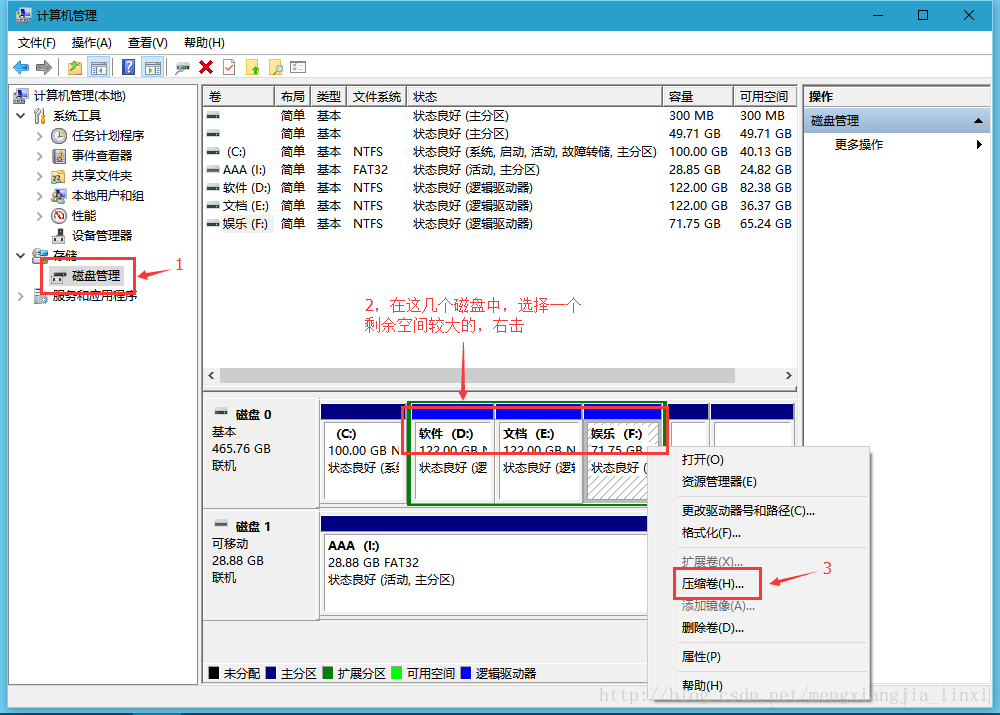Choose 格式化(F)... in context menu
This screenshot has height=715, width=1000.
pyautogui.click(x=711, y=533)
